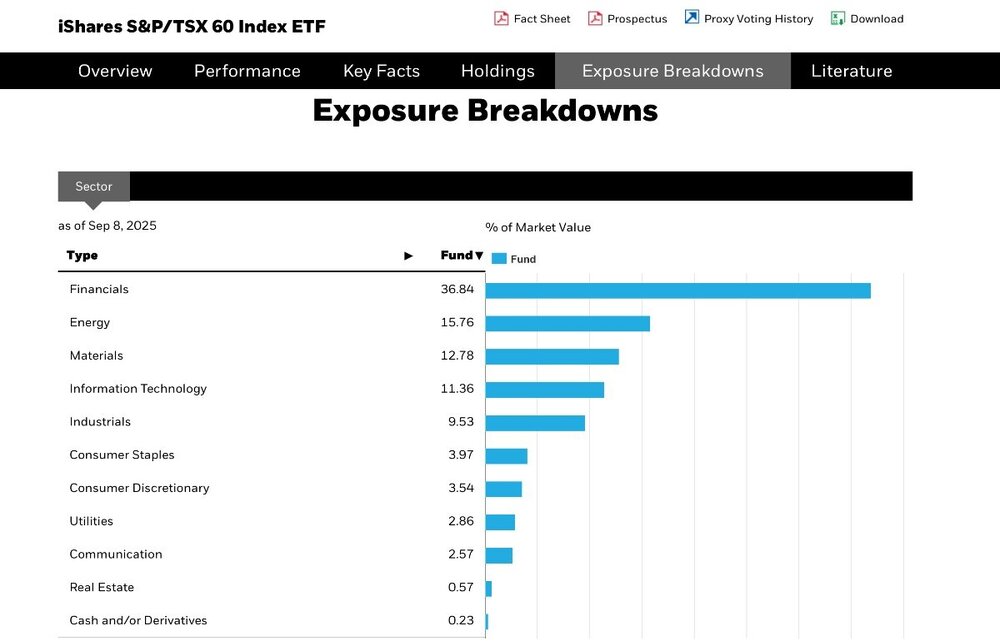Click the 11.36 fund value
This screenshot has width=1000, height=641.
tap(457, 389)
